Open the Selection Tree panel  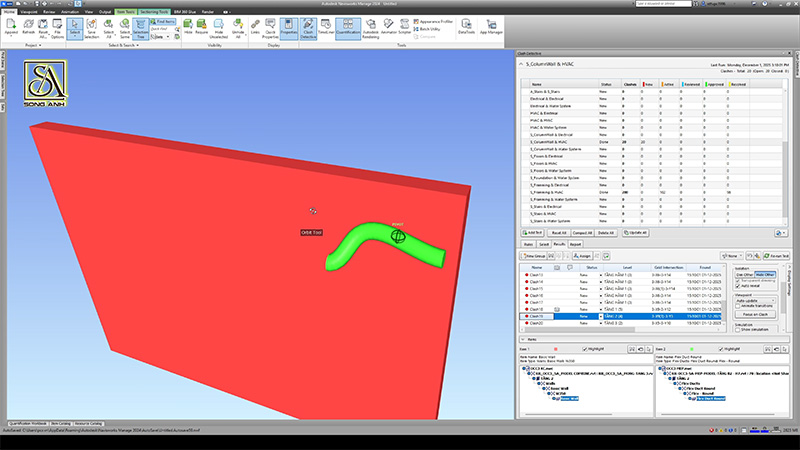140,33
